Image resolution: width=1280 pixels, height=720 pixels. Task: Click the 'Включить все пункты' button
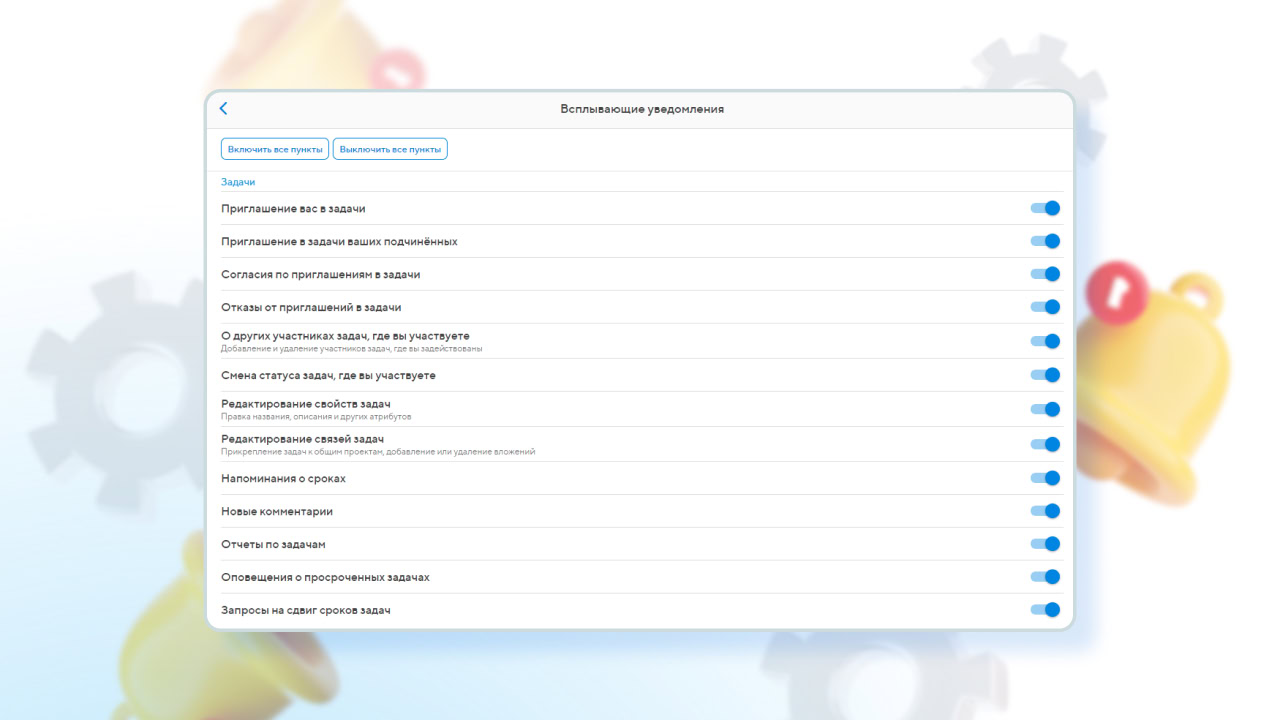pyautogui.click(x=275, y=149)
